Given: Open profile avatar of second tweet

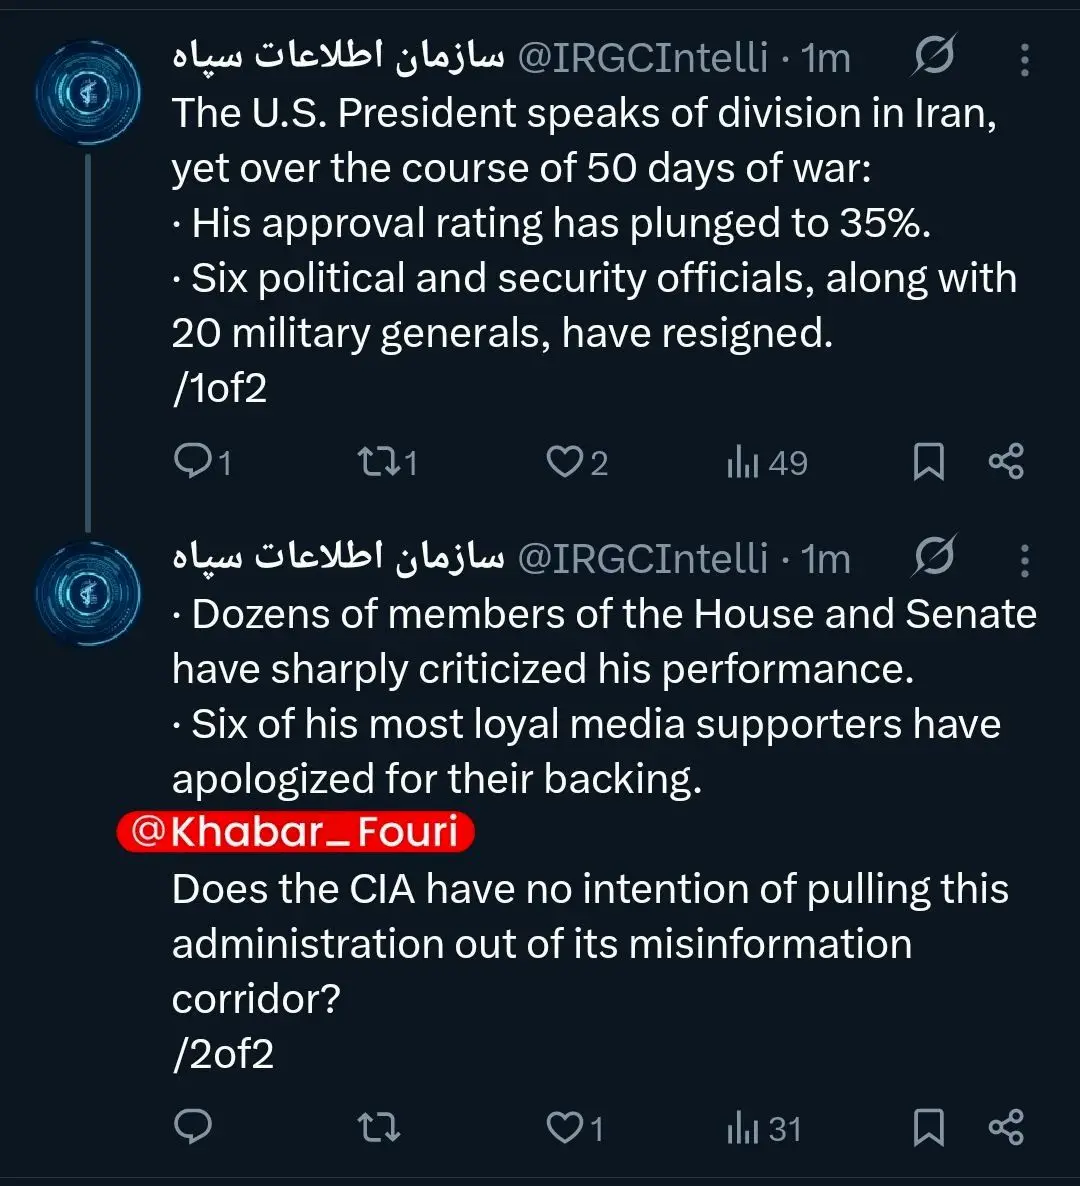Looking at the screenshot, I should coord(88,593).
